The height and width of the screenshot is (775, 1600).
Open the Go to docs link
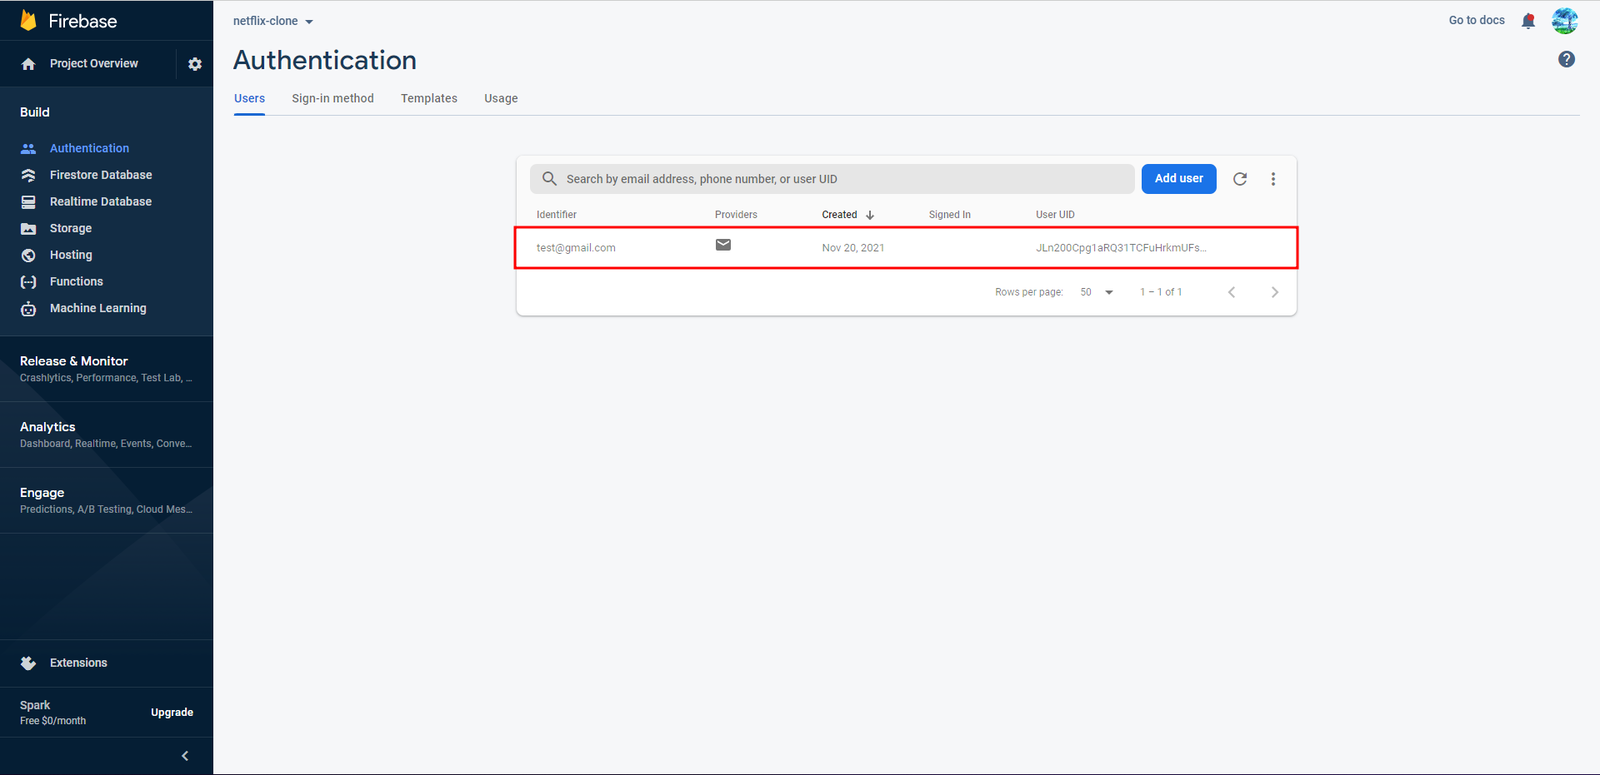coord(1476,21)
